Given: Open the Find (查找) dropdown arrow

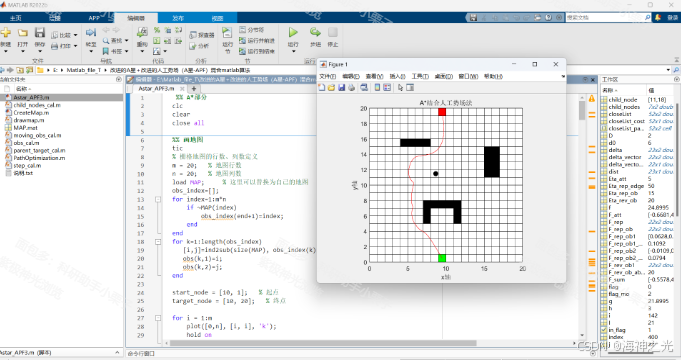Looking at the screenshot, I should pos(126,40).
